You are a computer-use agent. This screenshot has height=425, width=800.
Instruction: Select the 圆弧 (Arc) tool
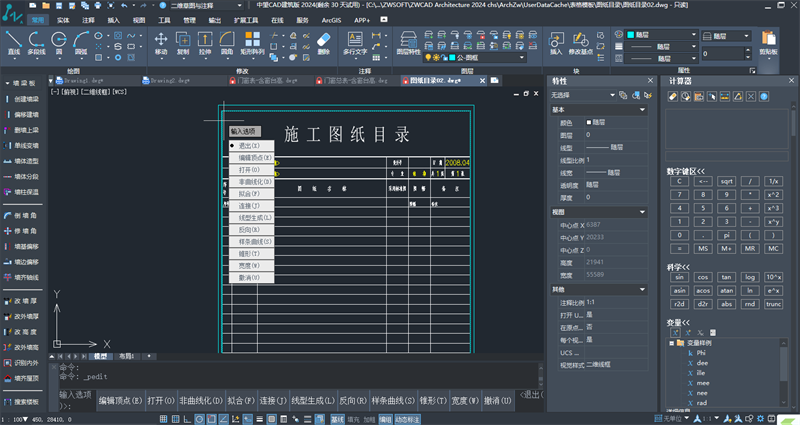click(x=81, y=43)
